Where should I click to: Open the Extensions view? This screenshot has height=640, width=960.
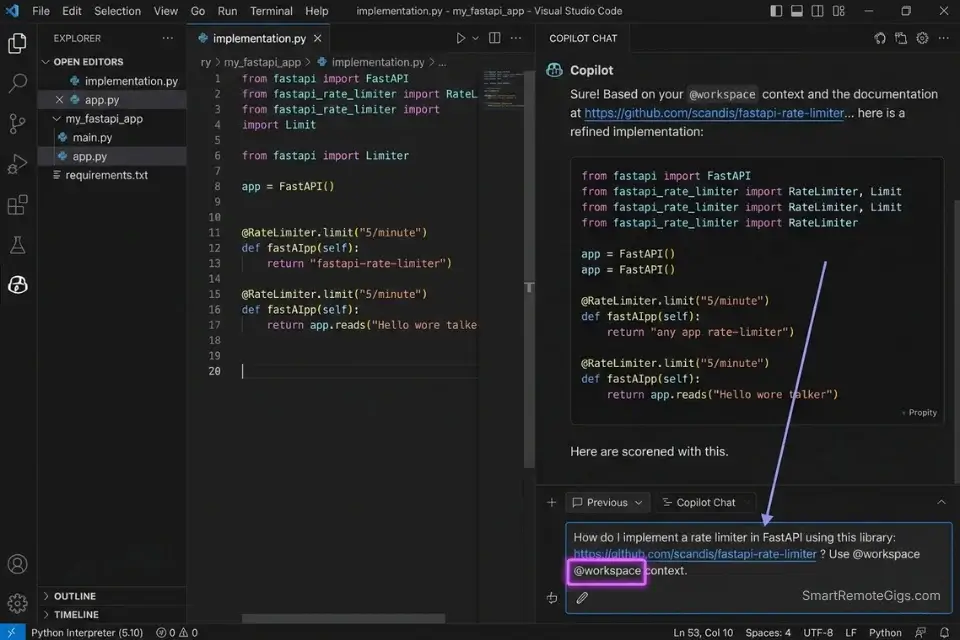pos(17,204)
